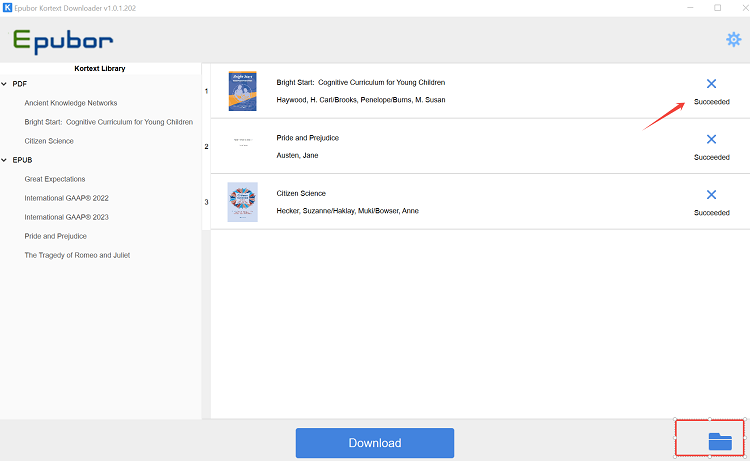Open the output folder icon
The height and width of the screenshot is (461, 750).
(x=720, y=441)
